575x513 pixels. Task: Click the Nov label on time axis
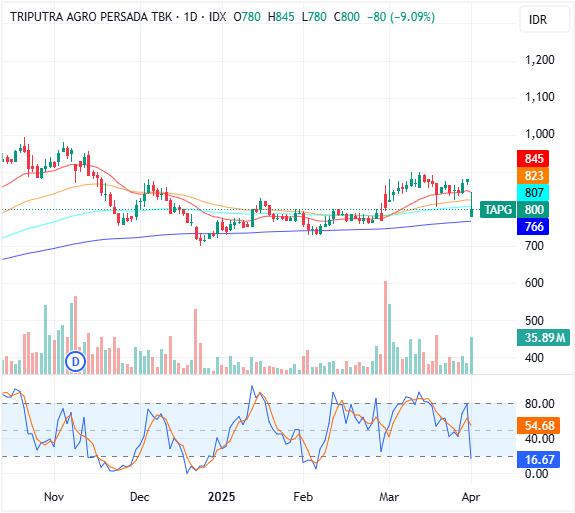pyautogui.click(x=54, y=497)
